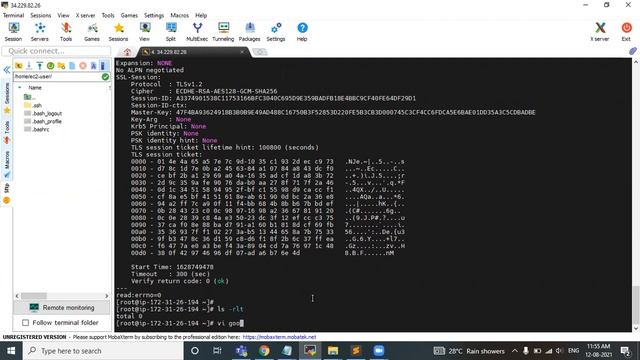Select the .bash_profile file
The image size is (640, 360).
[42, 121]
